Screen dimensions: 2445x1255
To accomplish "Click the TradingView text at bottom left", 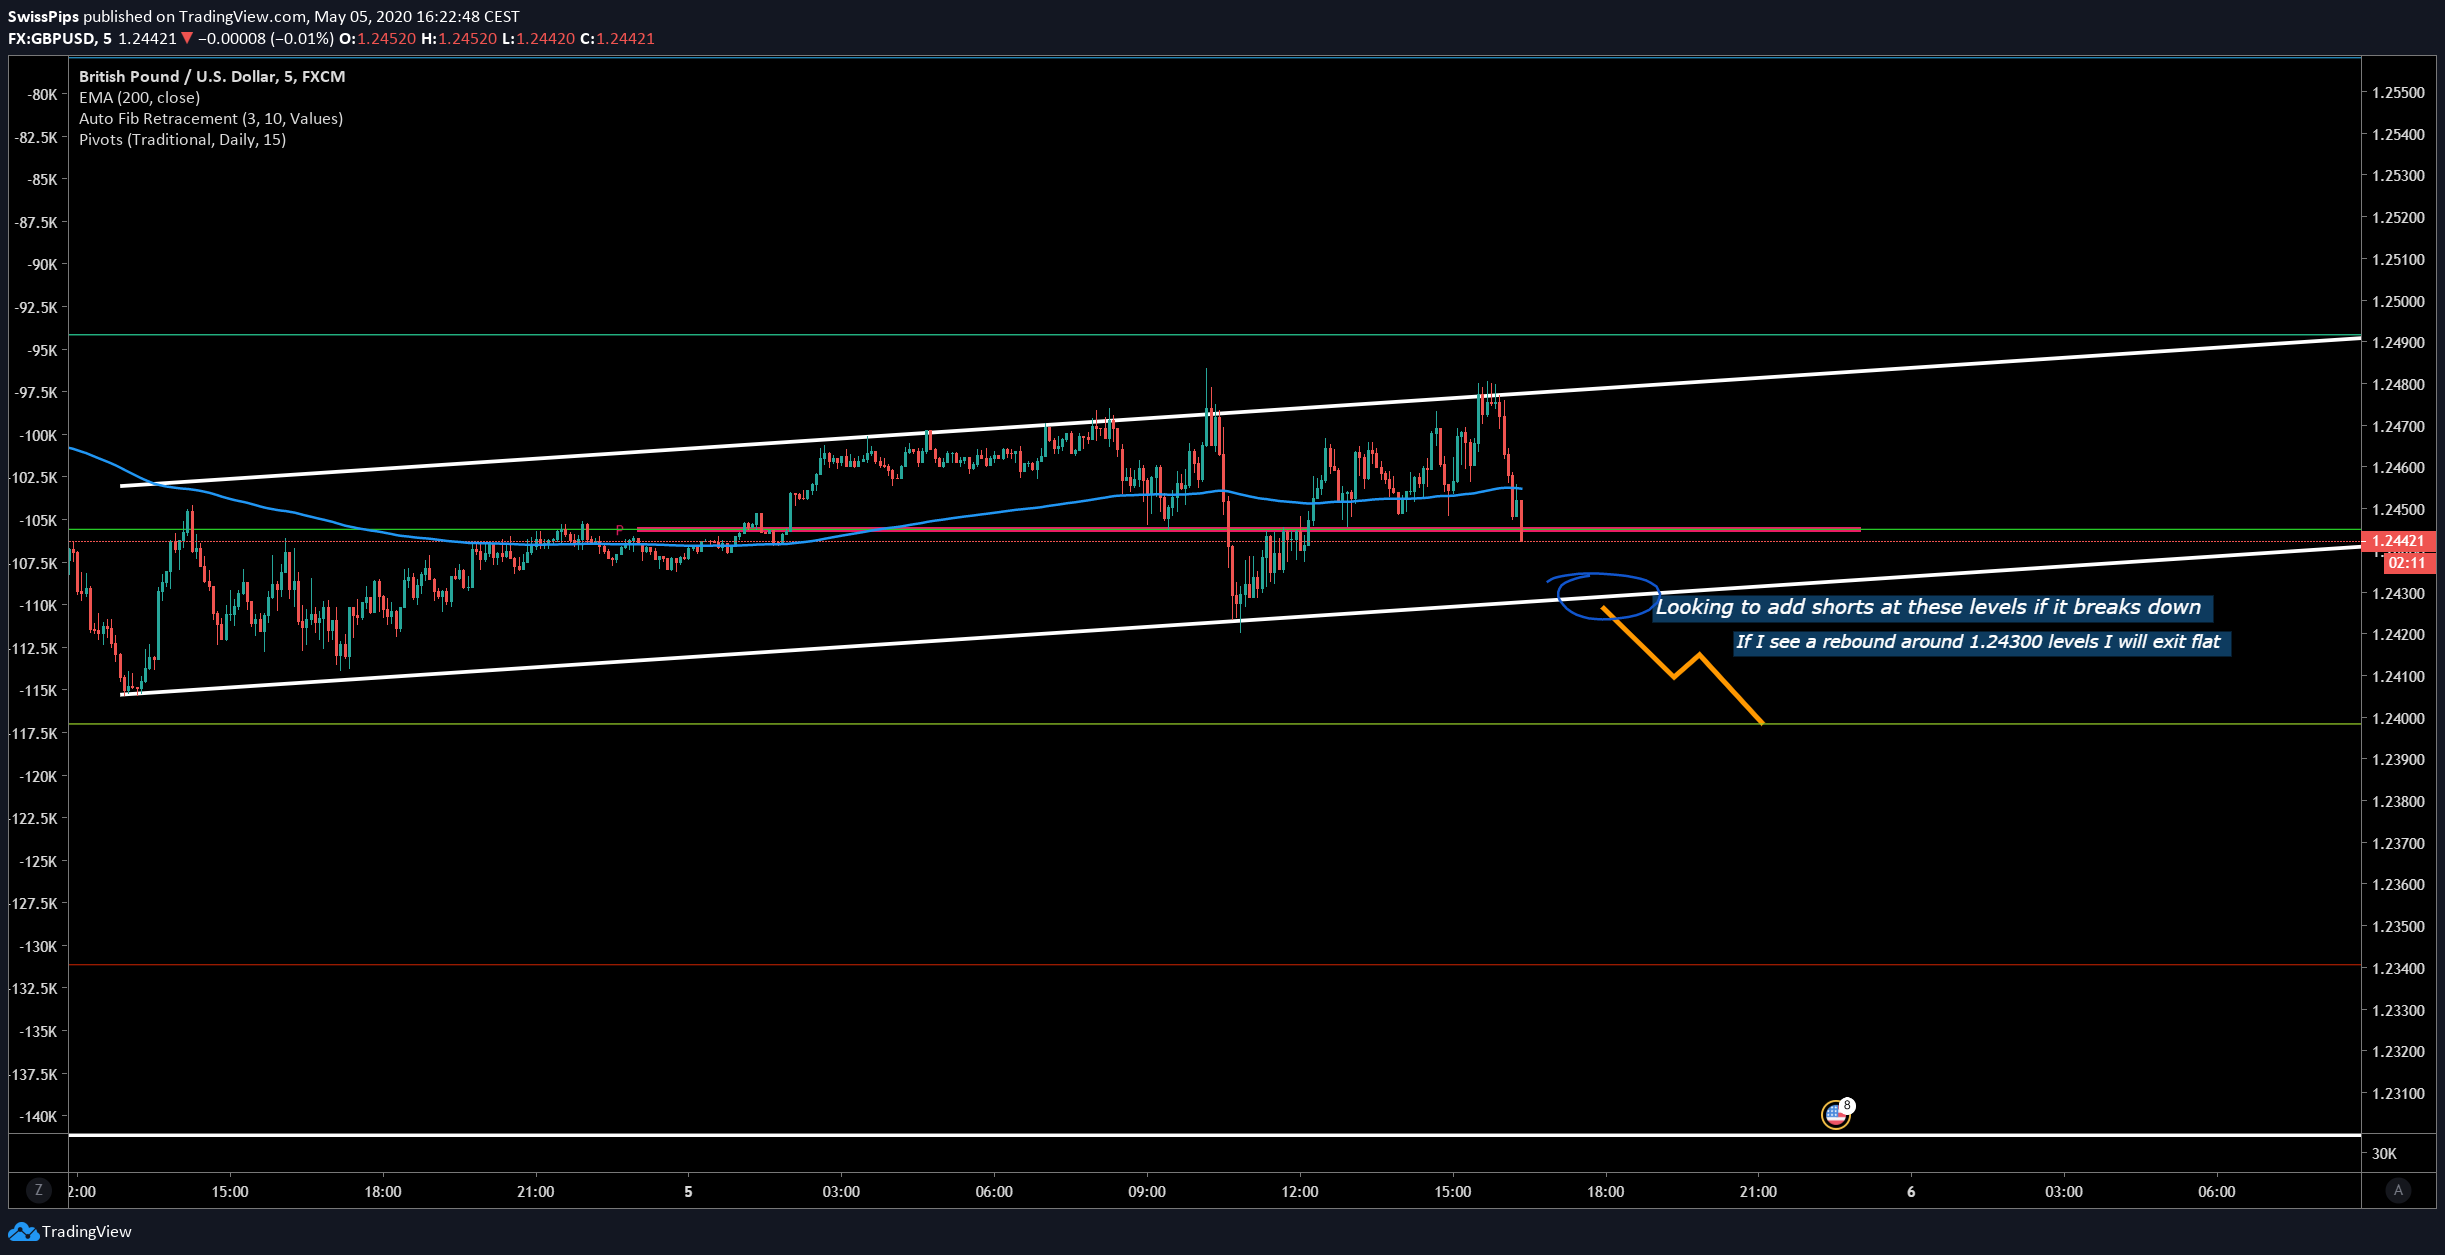I will click(87, 1232).
